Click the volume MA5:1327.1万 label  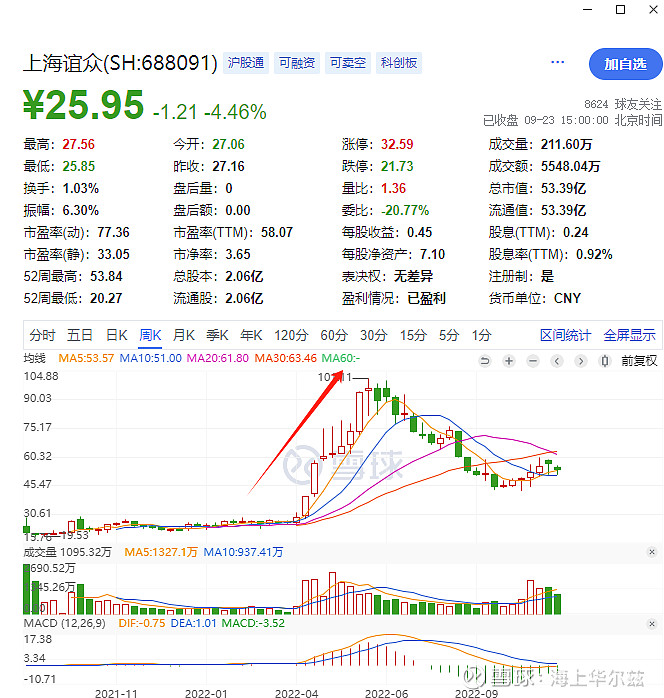pyautogui.click(x=161, y=552)
